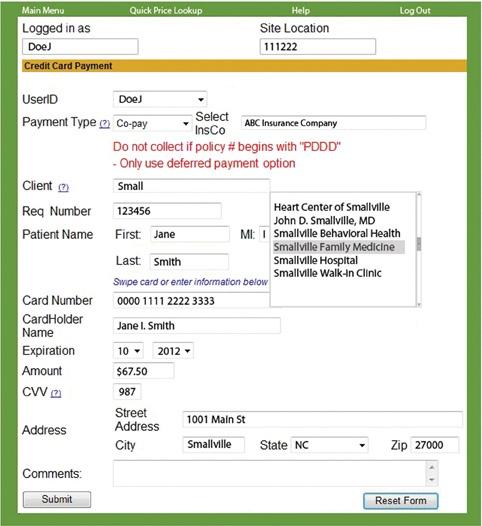Click the Reset Form button
This screenshot has height=526, width=482.
400,501
